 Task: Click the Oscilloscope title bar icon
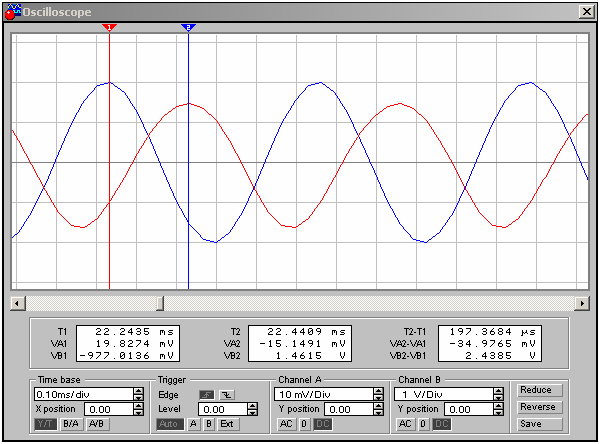[11, 10]
